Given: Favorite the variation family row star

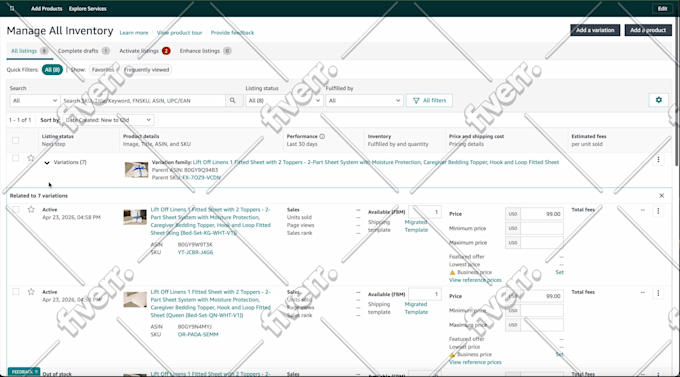Looking at the screenshot, I should pos(31,158).
